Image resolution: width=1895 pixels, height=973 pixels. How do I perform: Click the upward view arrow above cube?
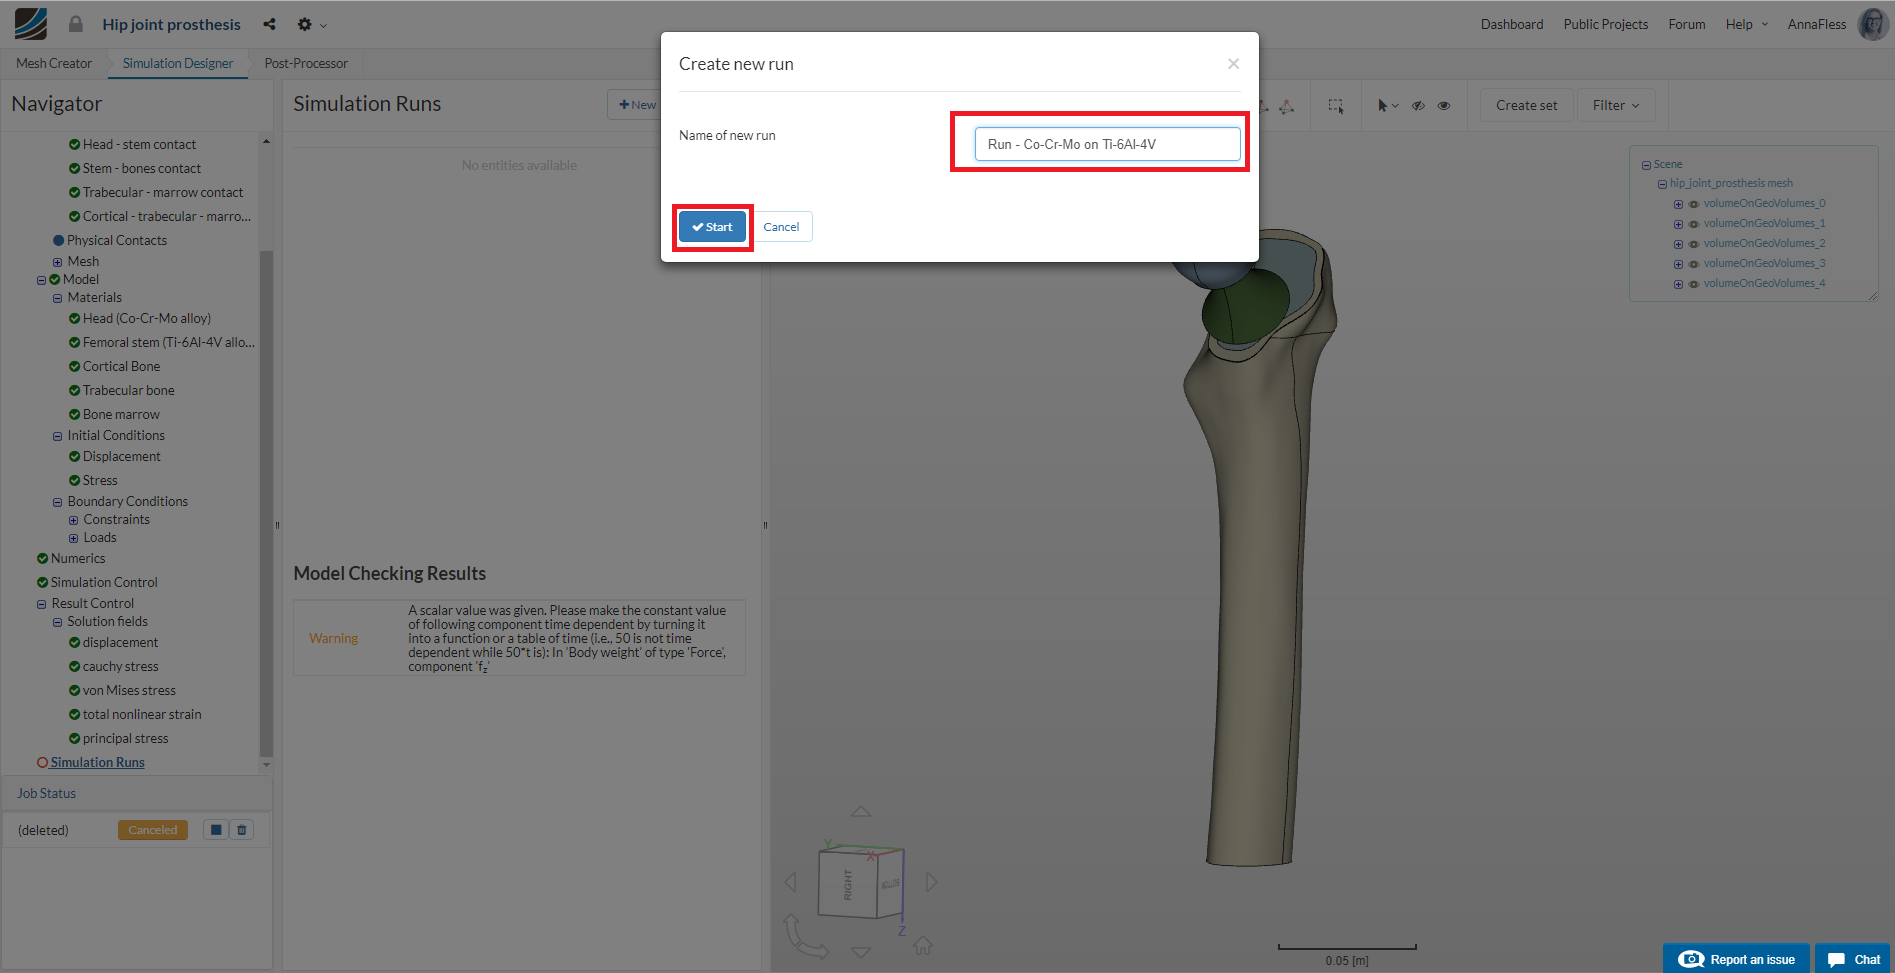pos(860,811)
